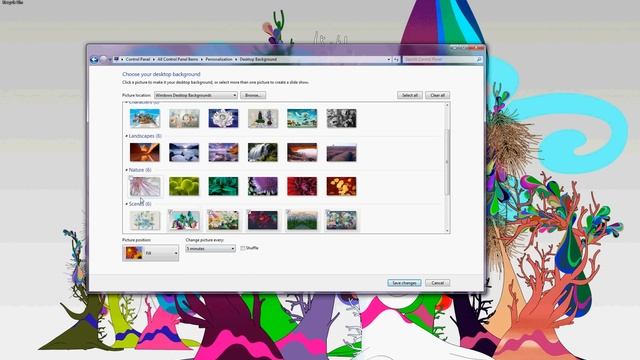The width and height of the screenshot is (640, 360).
Task: Select the pale beige circular artwork in Characters
Action: coord(184,118)
